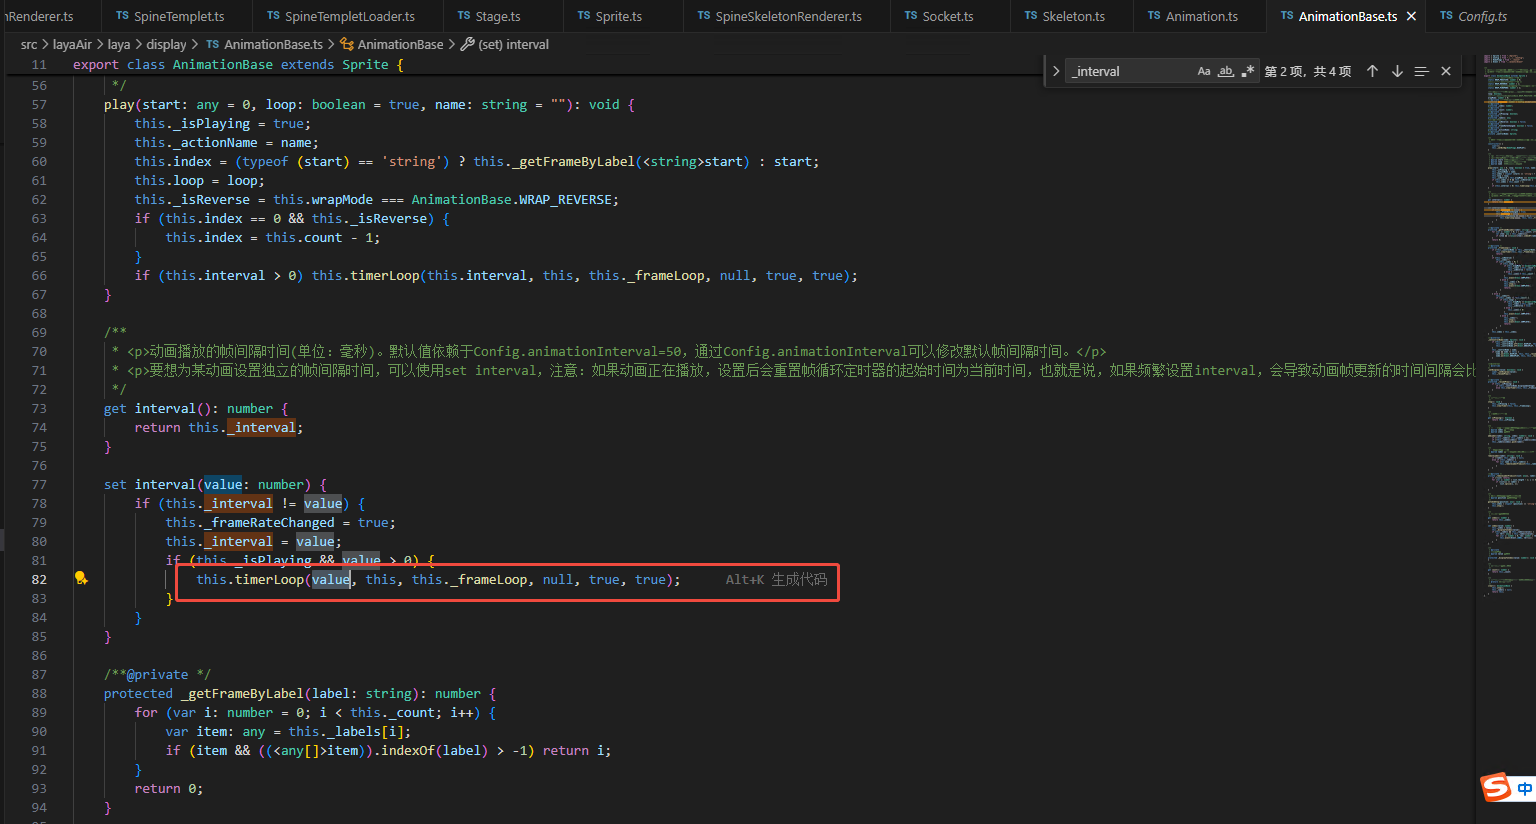The height and width of the screenshot is (824, 1536).
Task: Open the (set) interval breadcrumb dropdown
Action: tap(513, 44)
